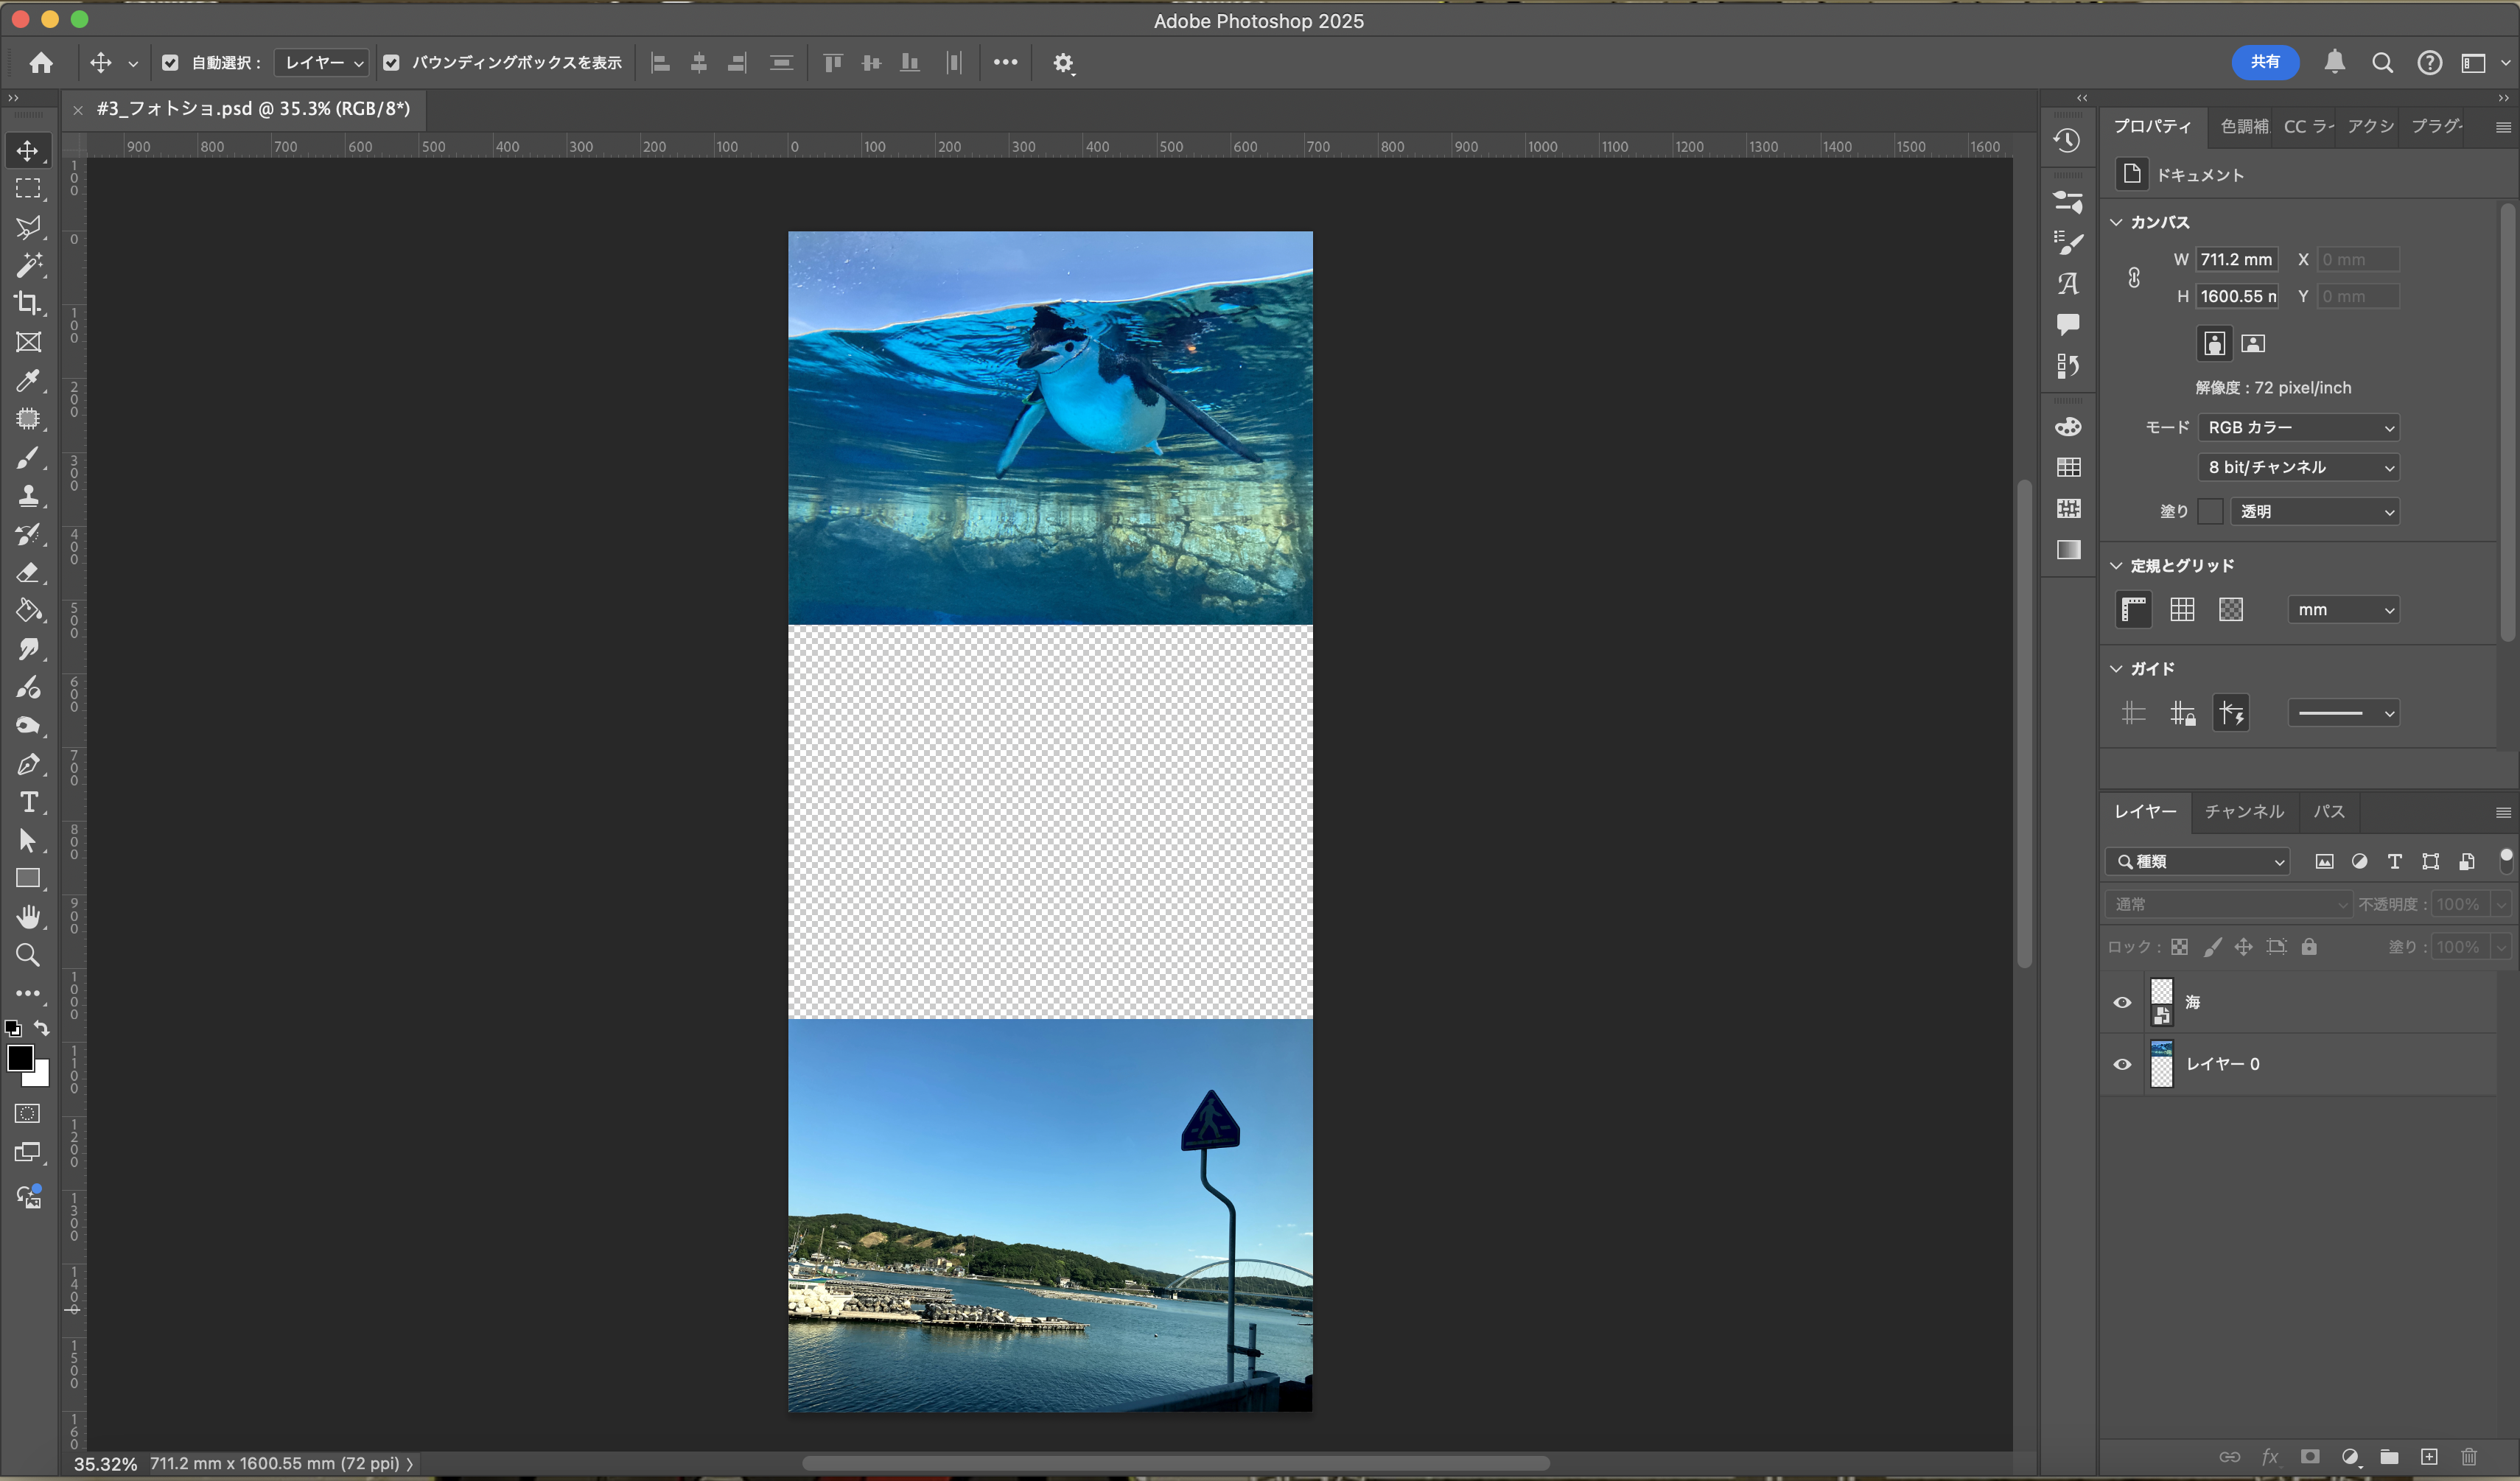Select the Crop tool

(27, 303)
